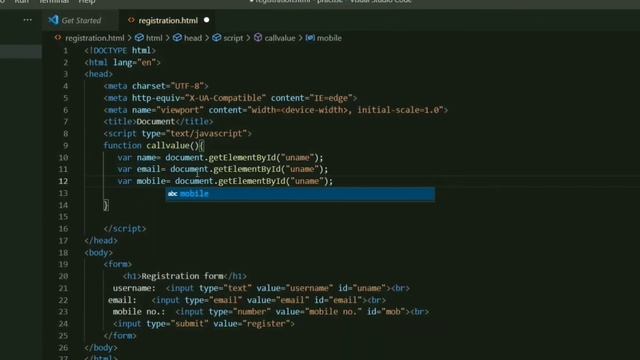Screen dimensions: 640x360
Task: Click the unsaved dot on registration.html tab
Action: click(207, 20)
